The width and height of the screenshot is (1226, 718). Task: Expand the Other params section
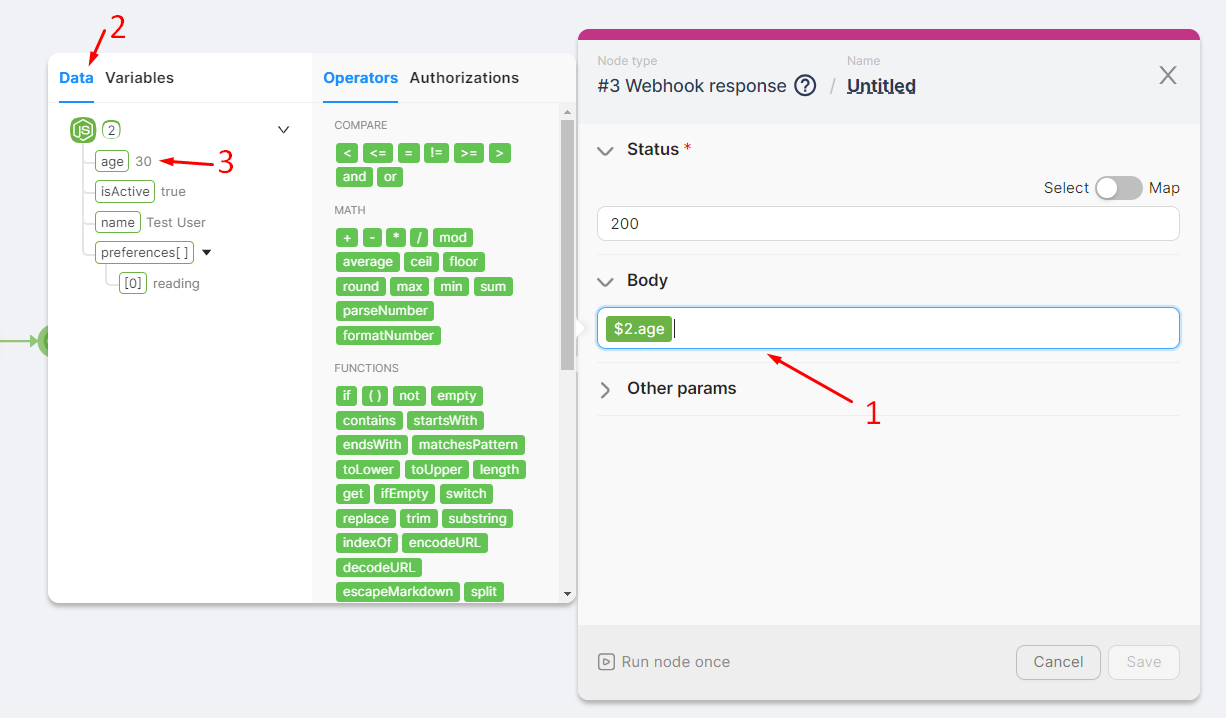(x=605, y=389)
